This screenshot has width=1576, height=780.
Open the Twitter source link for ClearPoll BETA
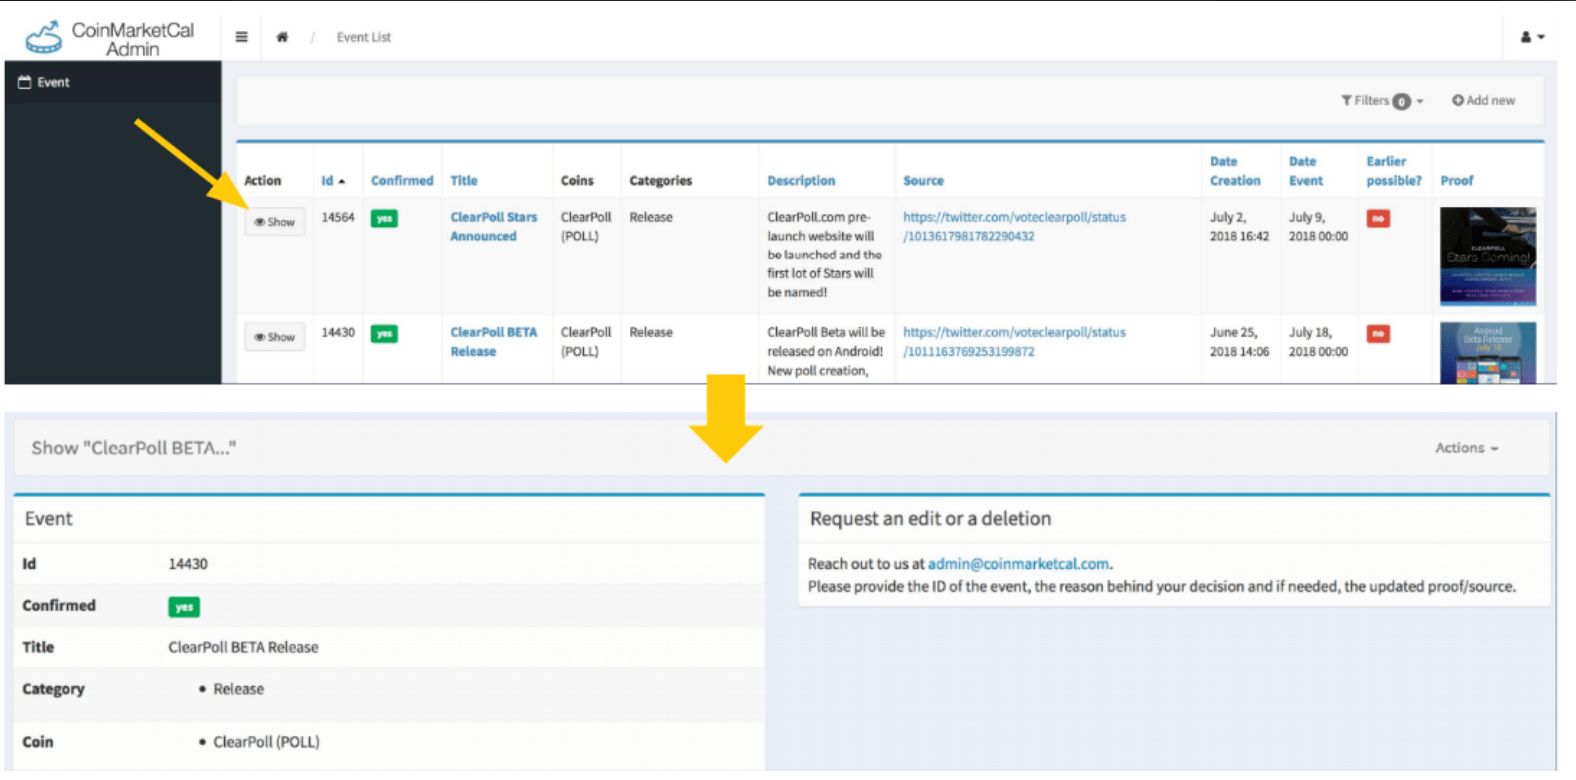[1013, 341]
